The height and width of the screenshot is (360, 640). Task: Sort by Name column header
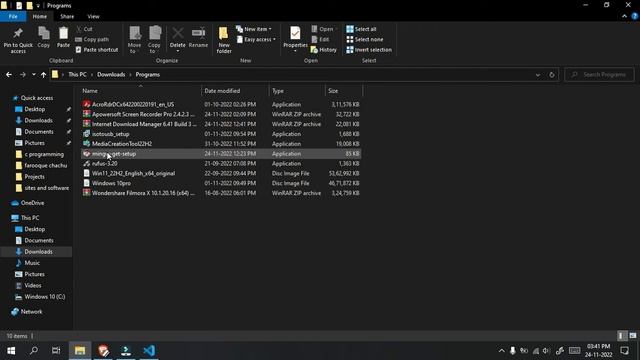point(140,91)
